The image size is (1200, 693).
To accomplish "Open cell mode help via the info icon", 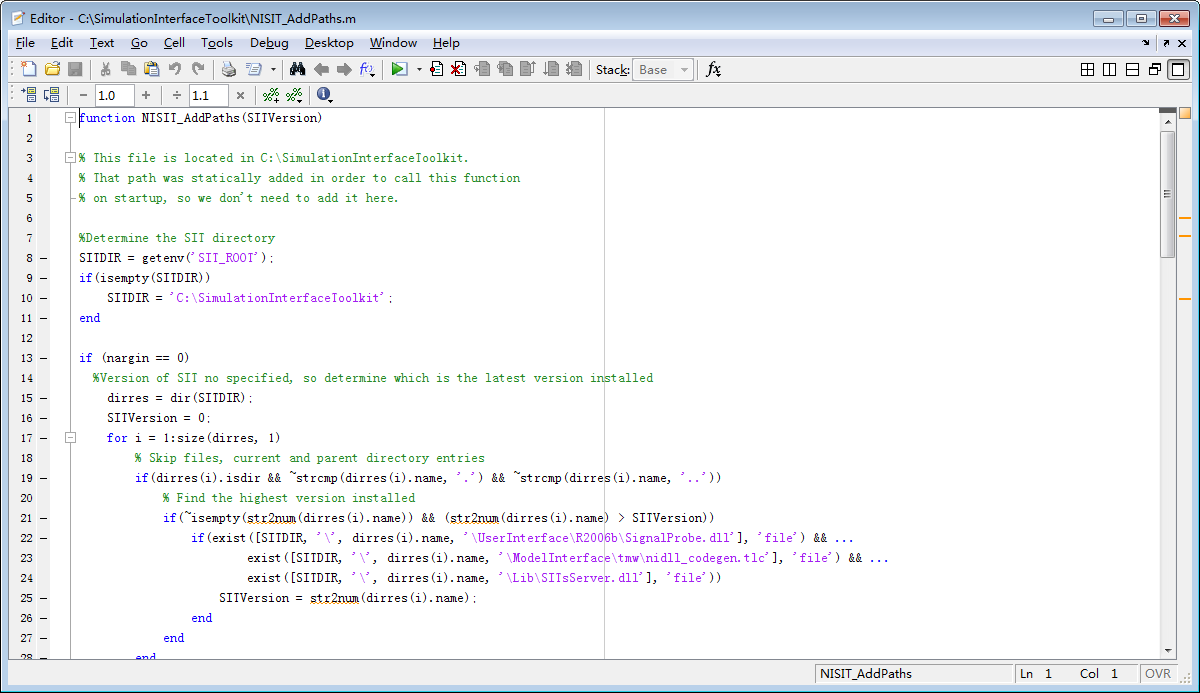I will (322, 94).
